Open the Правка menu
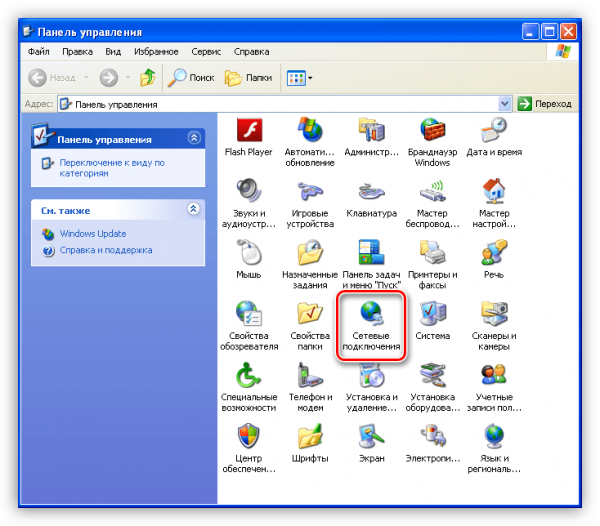The image size is (600, 526). pyautogui.click(x=77, y=52)
